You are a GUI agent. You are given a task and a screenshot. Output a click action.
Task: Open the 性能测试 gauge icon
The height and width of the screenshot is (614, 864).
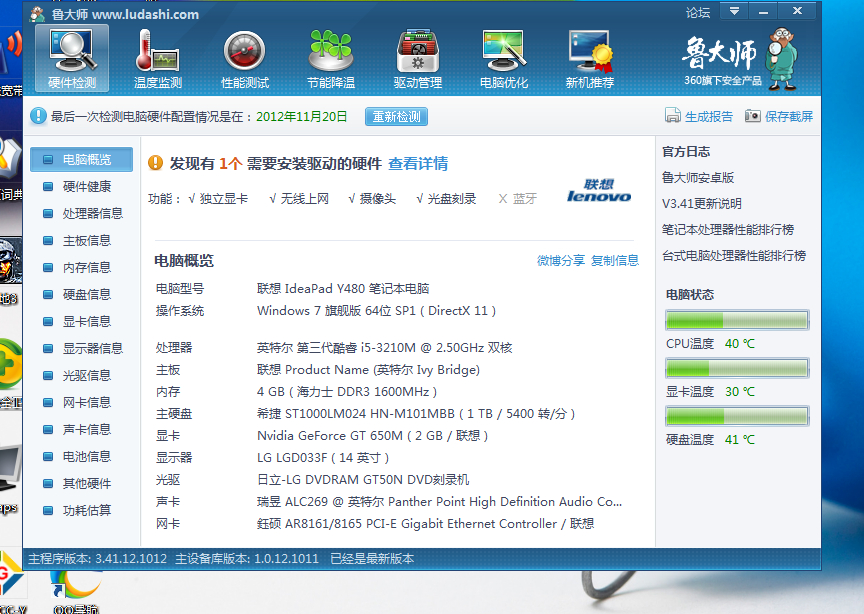point(245,58)
